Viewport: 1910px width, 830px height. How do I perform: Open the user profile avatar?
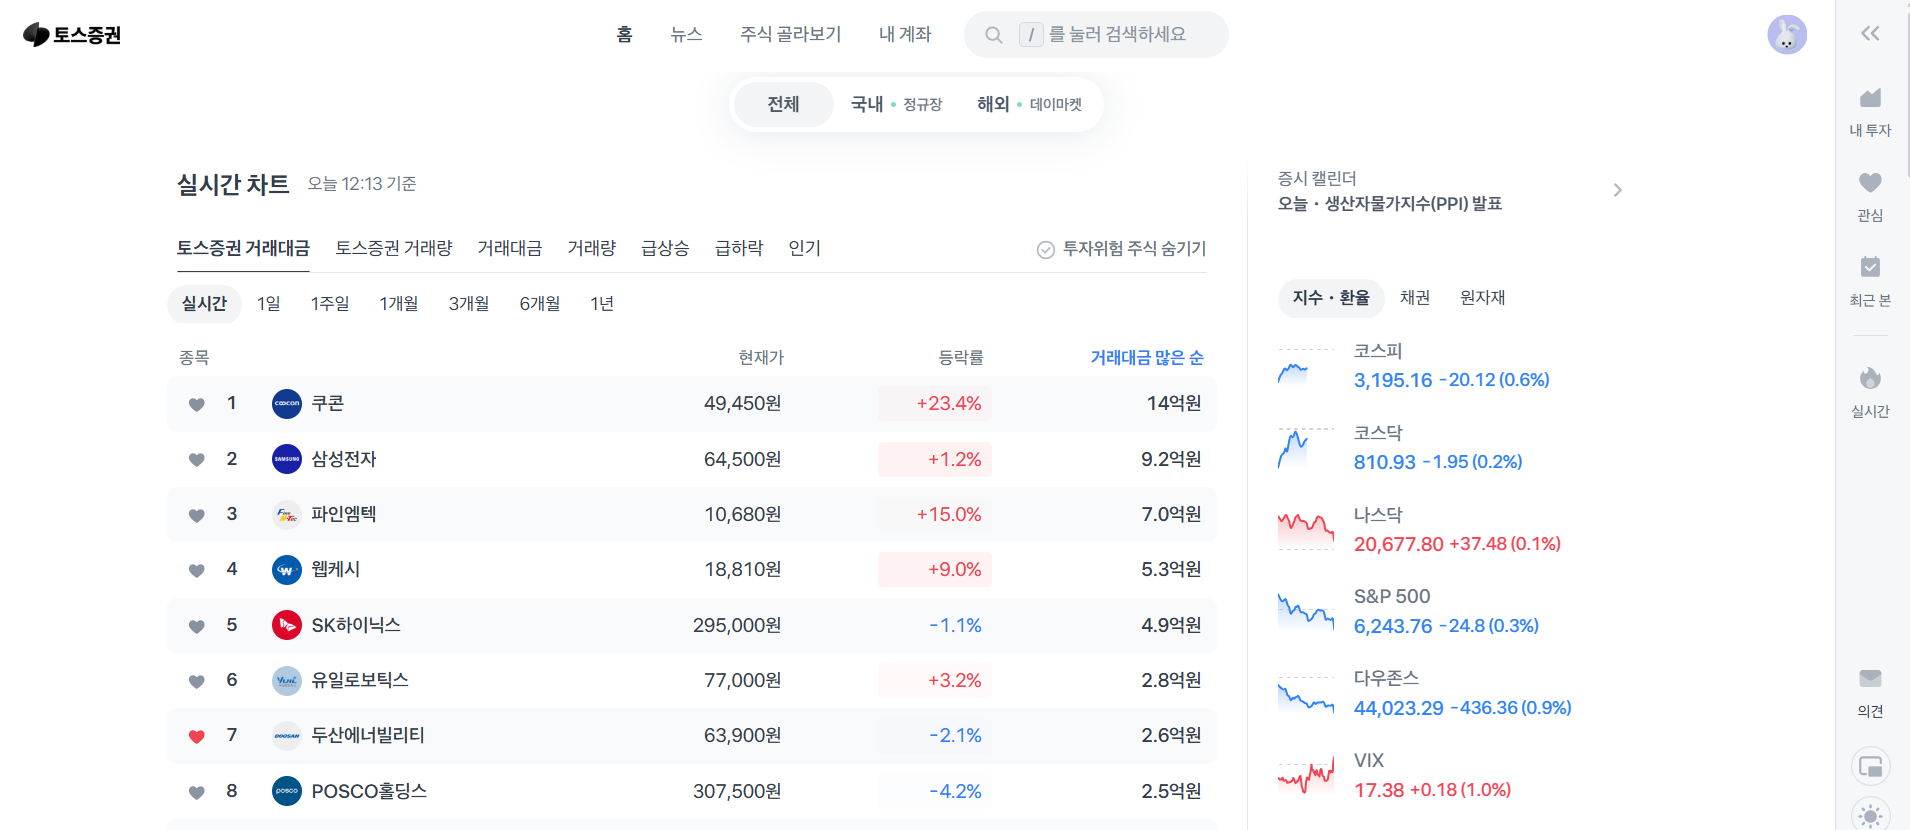point(1786,35)
